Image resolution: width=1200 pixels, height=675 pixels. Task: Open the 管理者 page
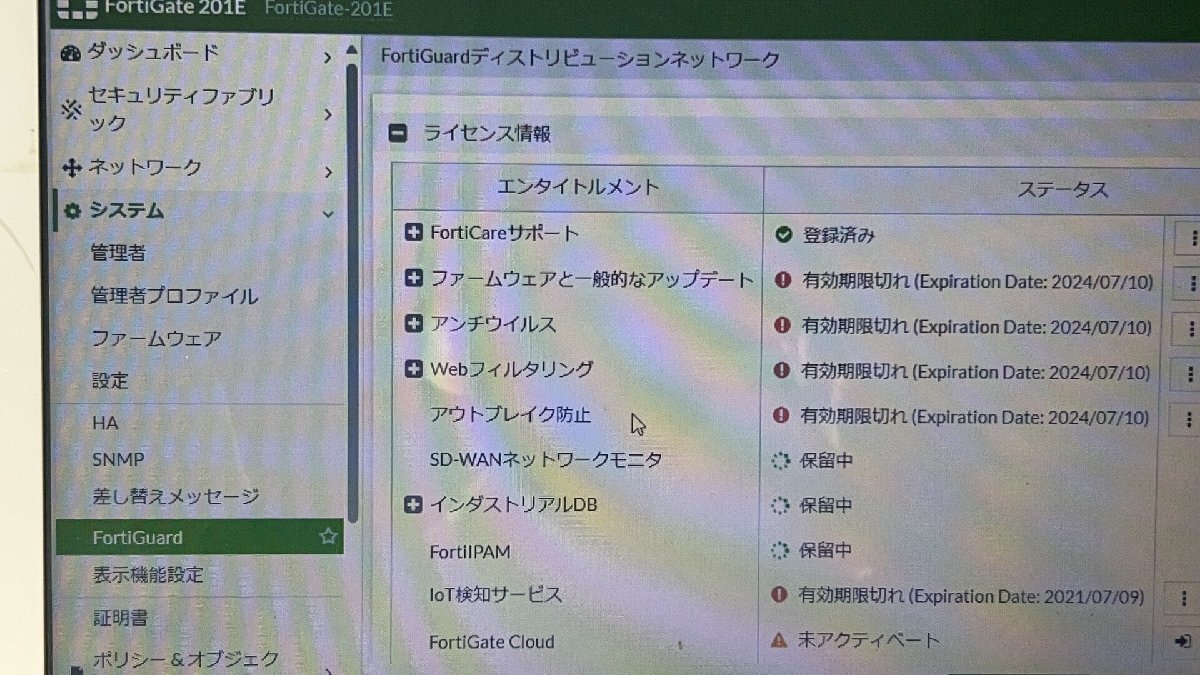pyautogui.click(x=118, y=253)
